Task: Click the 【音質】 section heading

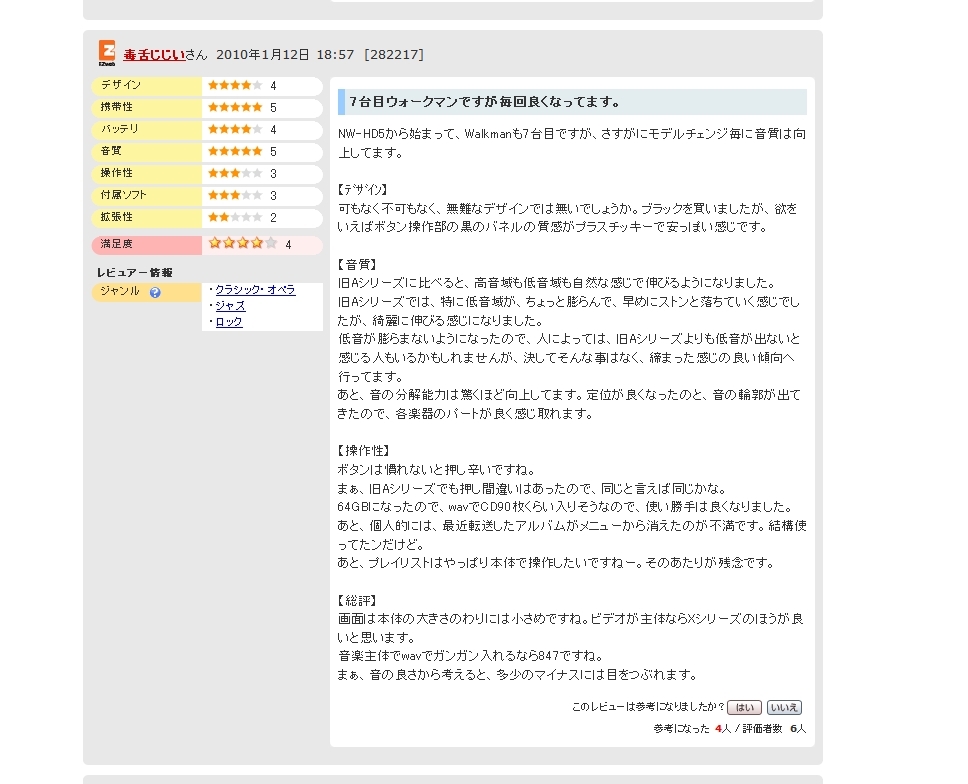Action: 357,265
